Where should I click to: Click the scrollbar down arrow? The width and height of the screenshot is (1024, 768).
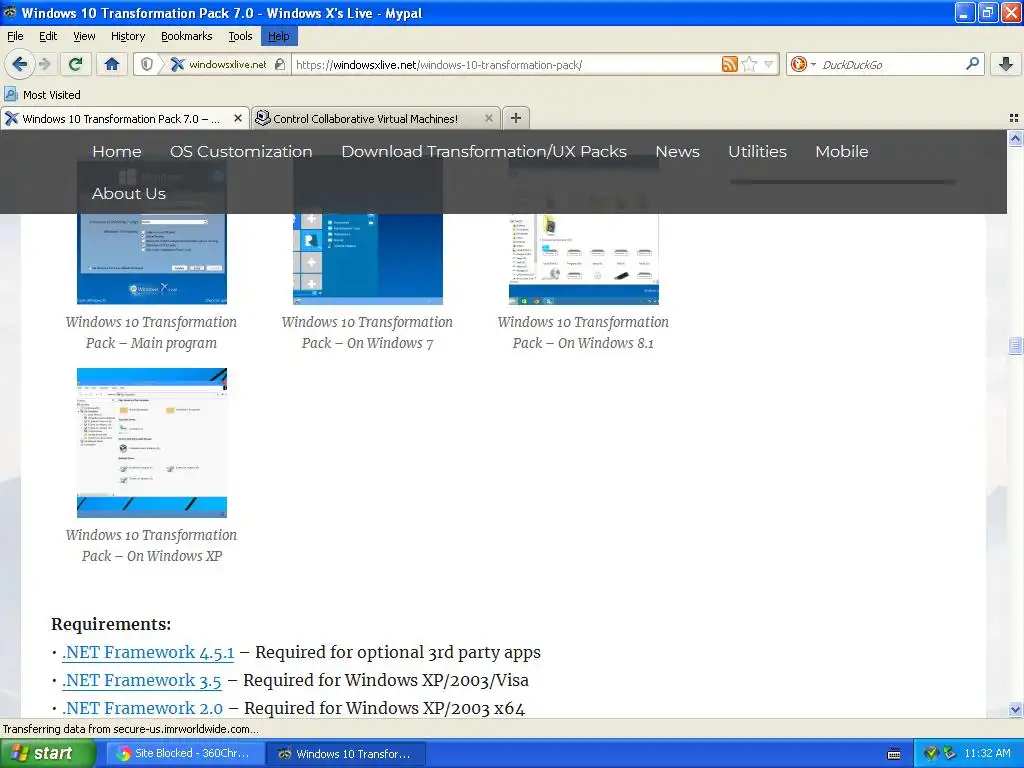point(1015,709)
